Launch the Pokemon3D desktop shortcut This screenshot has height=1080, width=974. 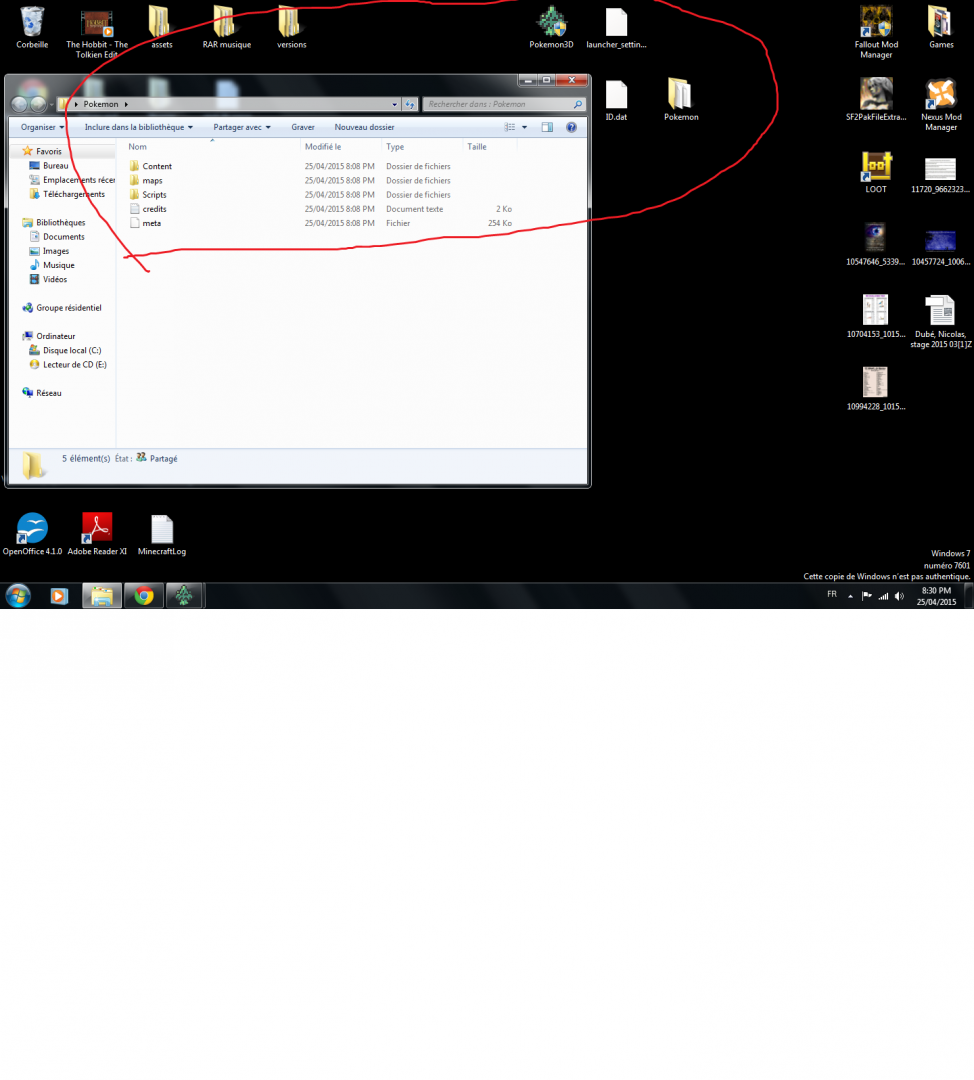click(x=551, y=28)
